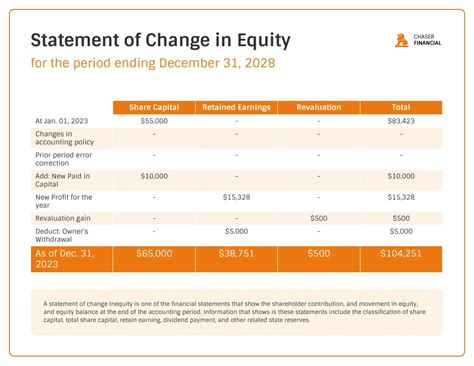Click the Chaser Financial lion logo icon
This screenshot has width=474, height=366.
pyautogui.click(x=402, y=40)
